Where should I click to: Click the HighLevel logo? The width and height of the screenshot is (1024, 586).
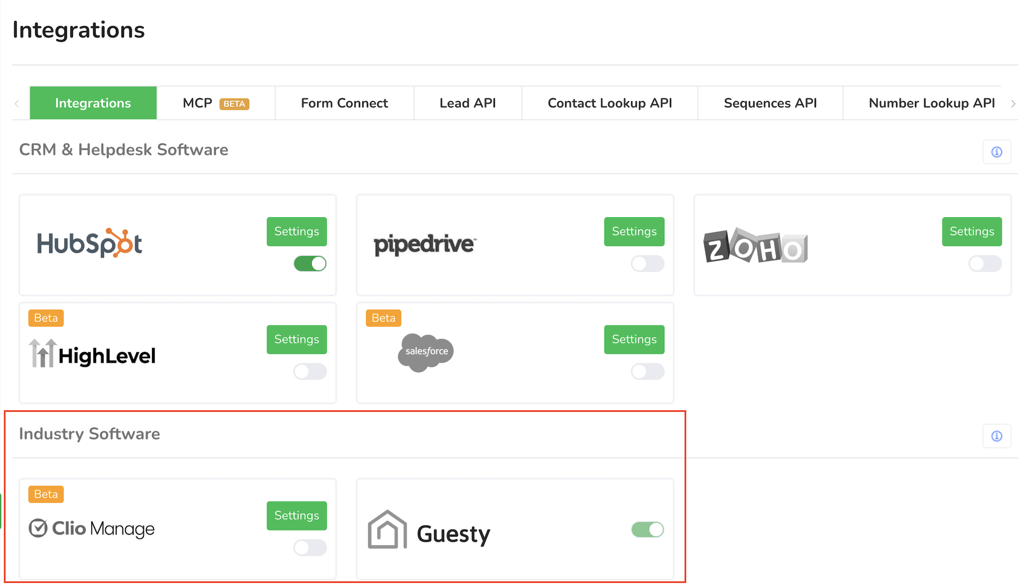pos(92,354)
